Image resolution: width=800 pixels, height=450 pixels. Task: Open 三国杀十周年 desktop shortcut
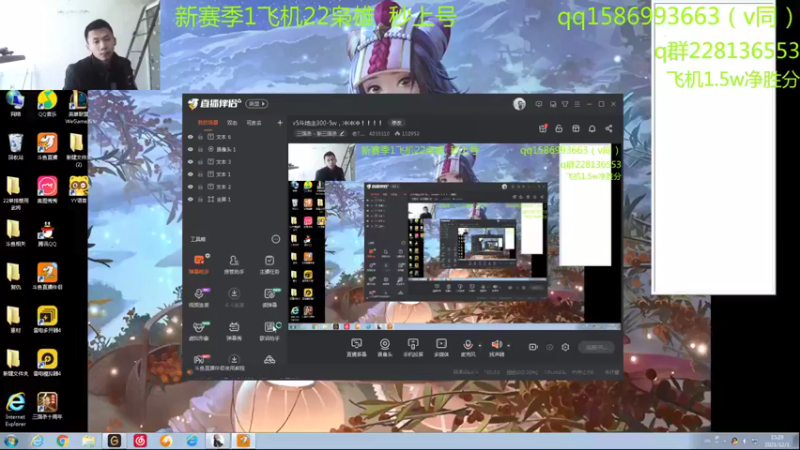(47, 406)
